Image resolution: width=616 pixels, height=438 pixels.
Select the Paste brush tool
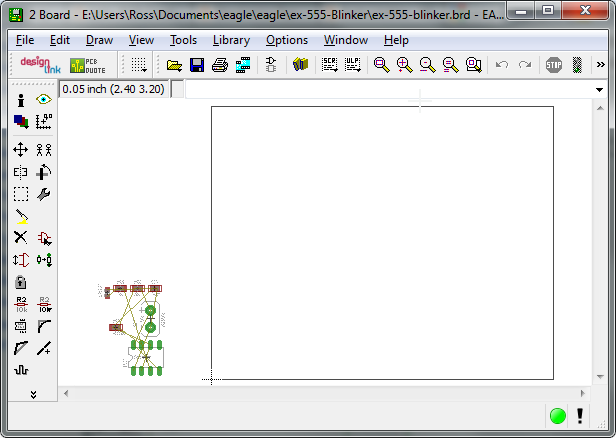21,216
